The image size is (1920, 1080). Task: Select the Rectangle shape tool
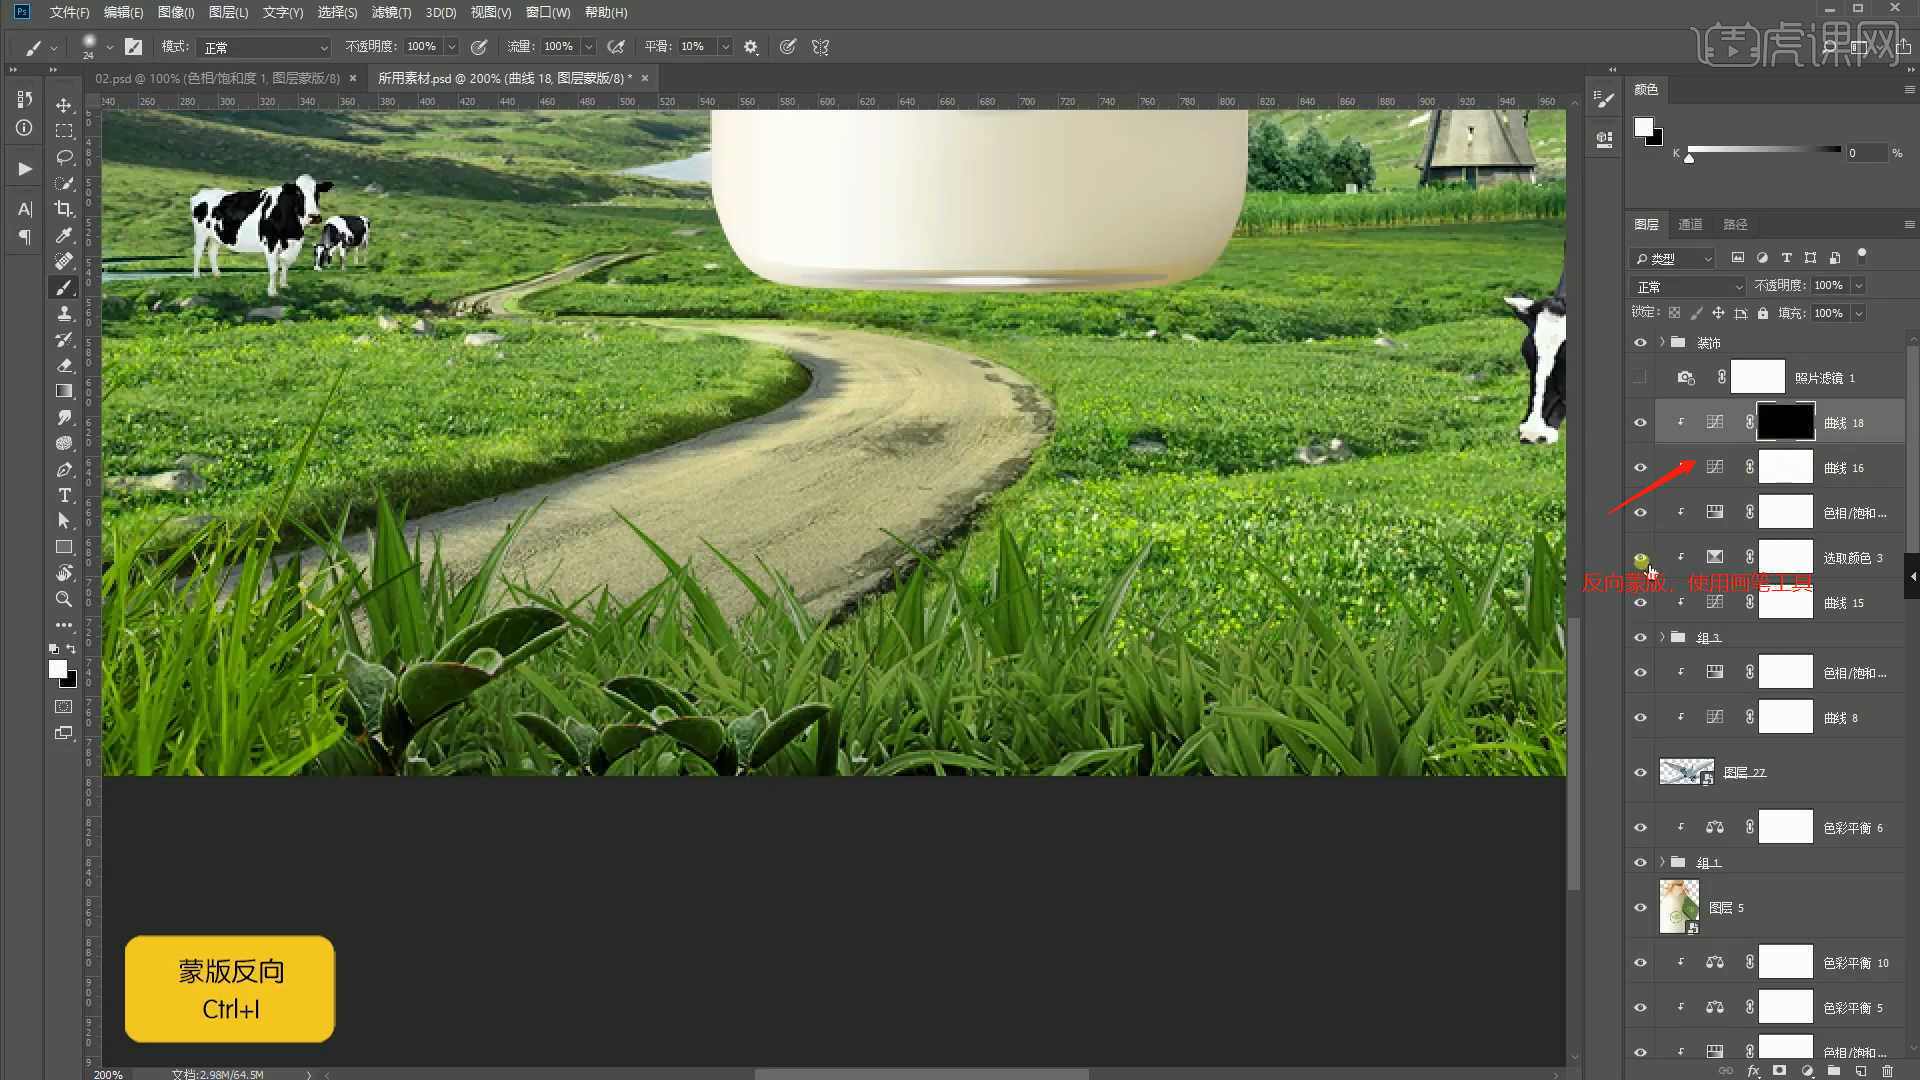(64, 547)
